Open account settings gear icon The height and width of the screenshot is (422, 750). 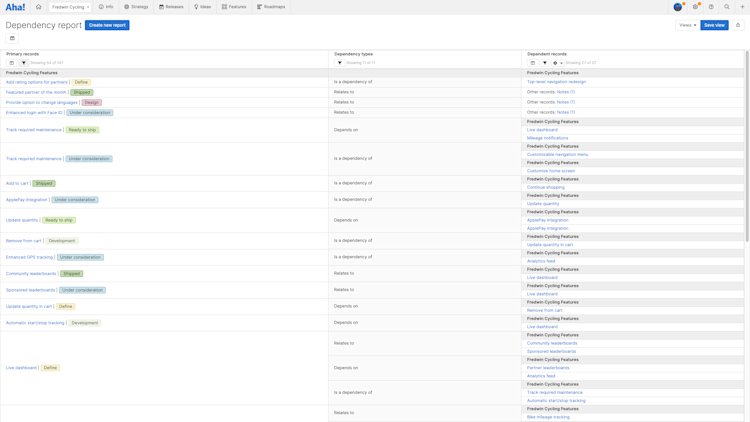(x=695, y=7)
